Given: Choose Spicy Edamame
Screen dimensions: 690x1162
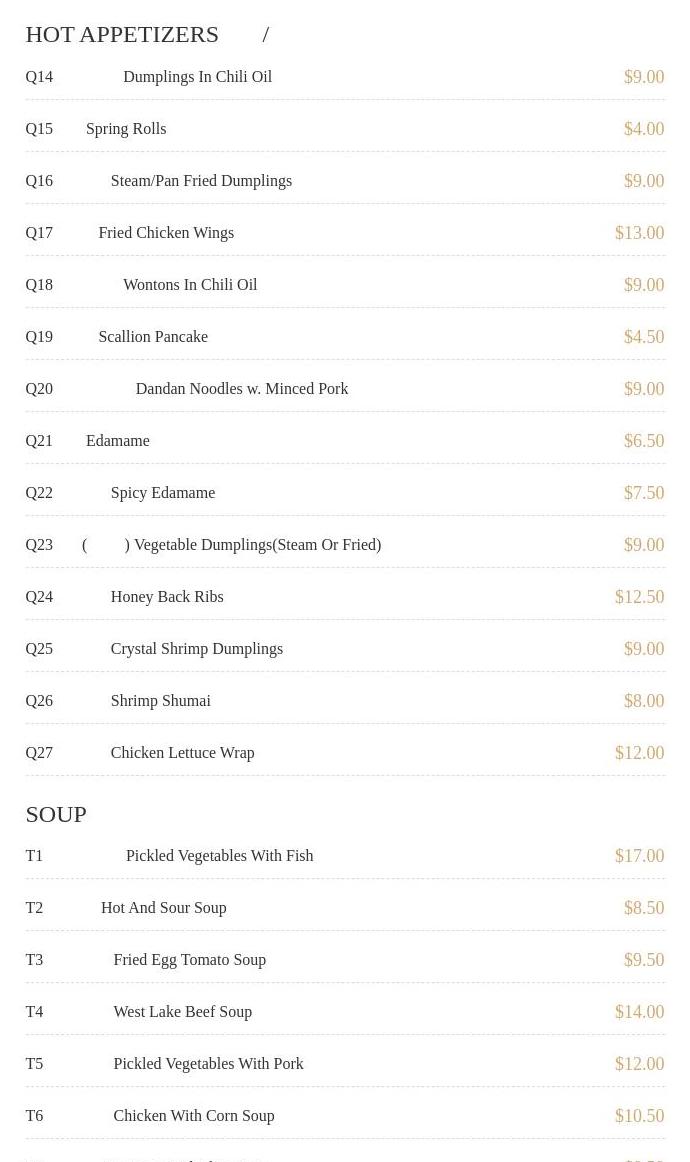Looking at the screenshot, I should point(162,493).
